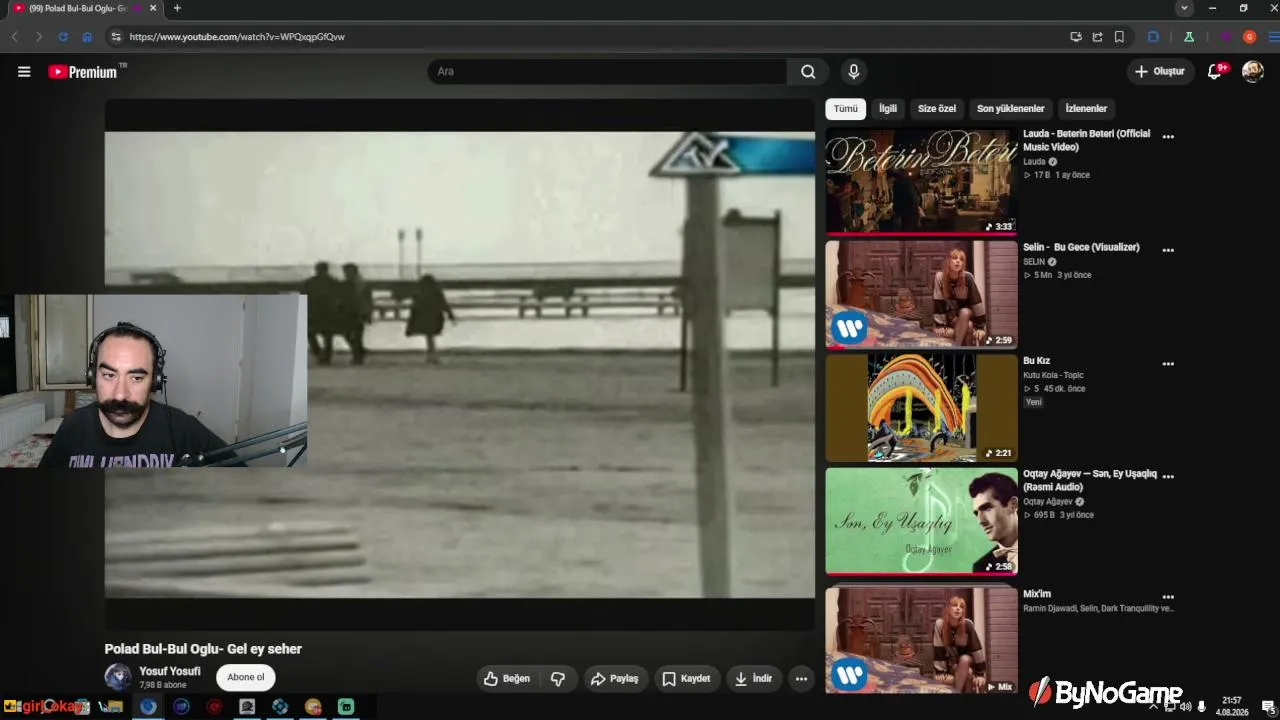The width and height of the screenshot is (1280, 720).
Task: Select the Size özel filter chip
Action: (937, 109)
